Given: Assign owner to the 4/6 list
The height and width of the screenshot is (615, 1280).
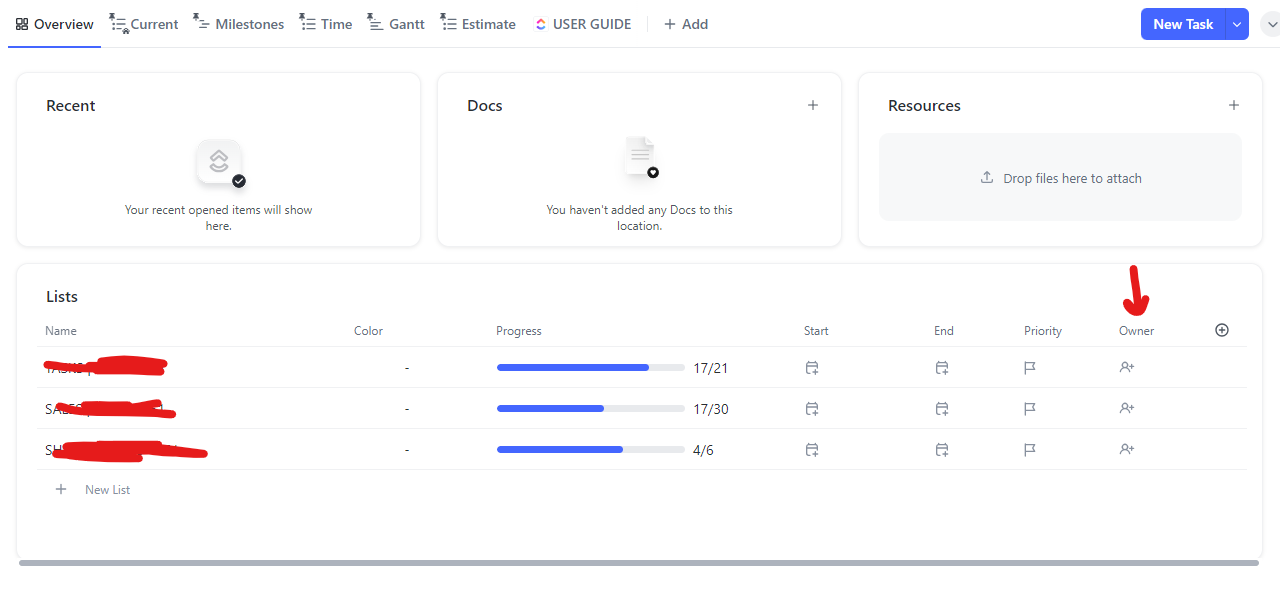Looking at the screenshot, I should tap(1127, 450).
